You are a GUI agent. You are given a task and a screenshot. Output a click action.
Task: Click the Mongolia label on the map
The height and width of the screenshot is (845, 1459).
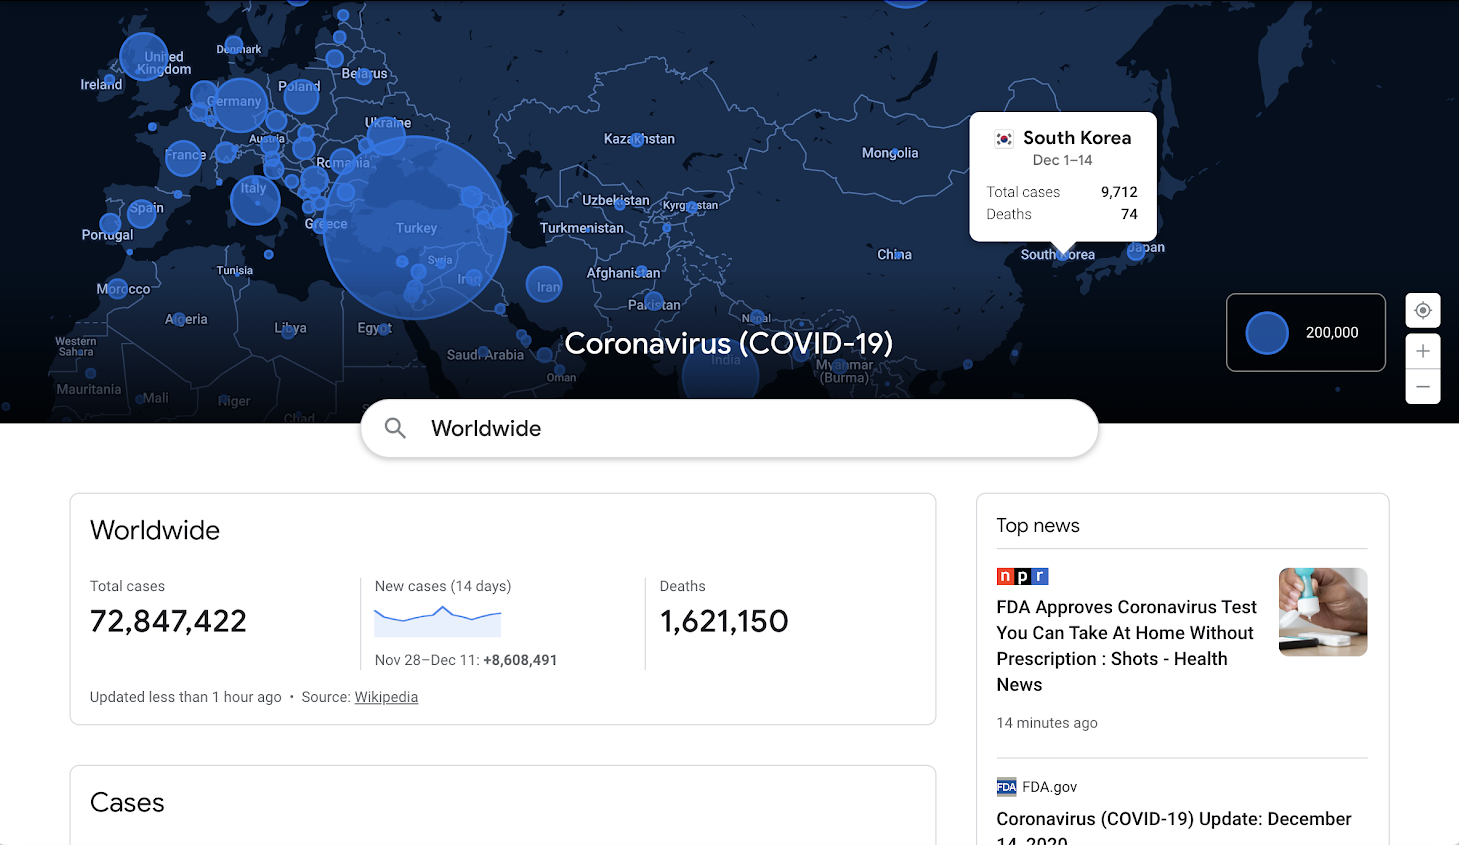[x=889, y=153]
